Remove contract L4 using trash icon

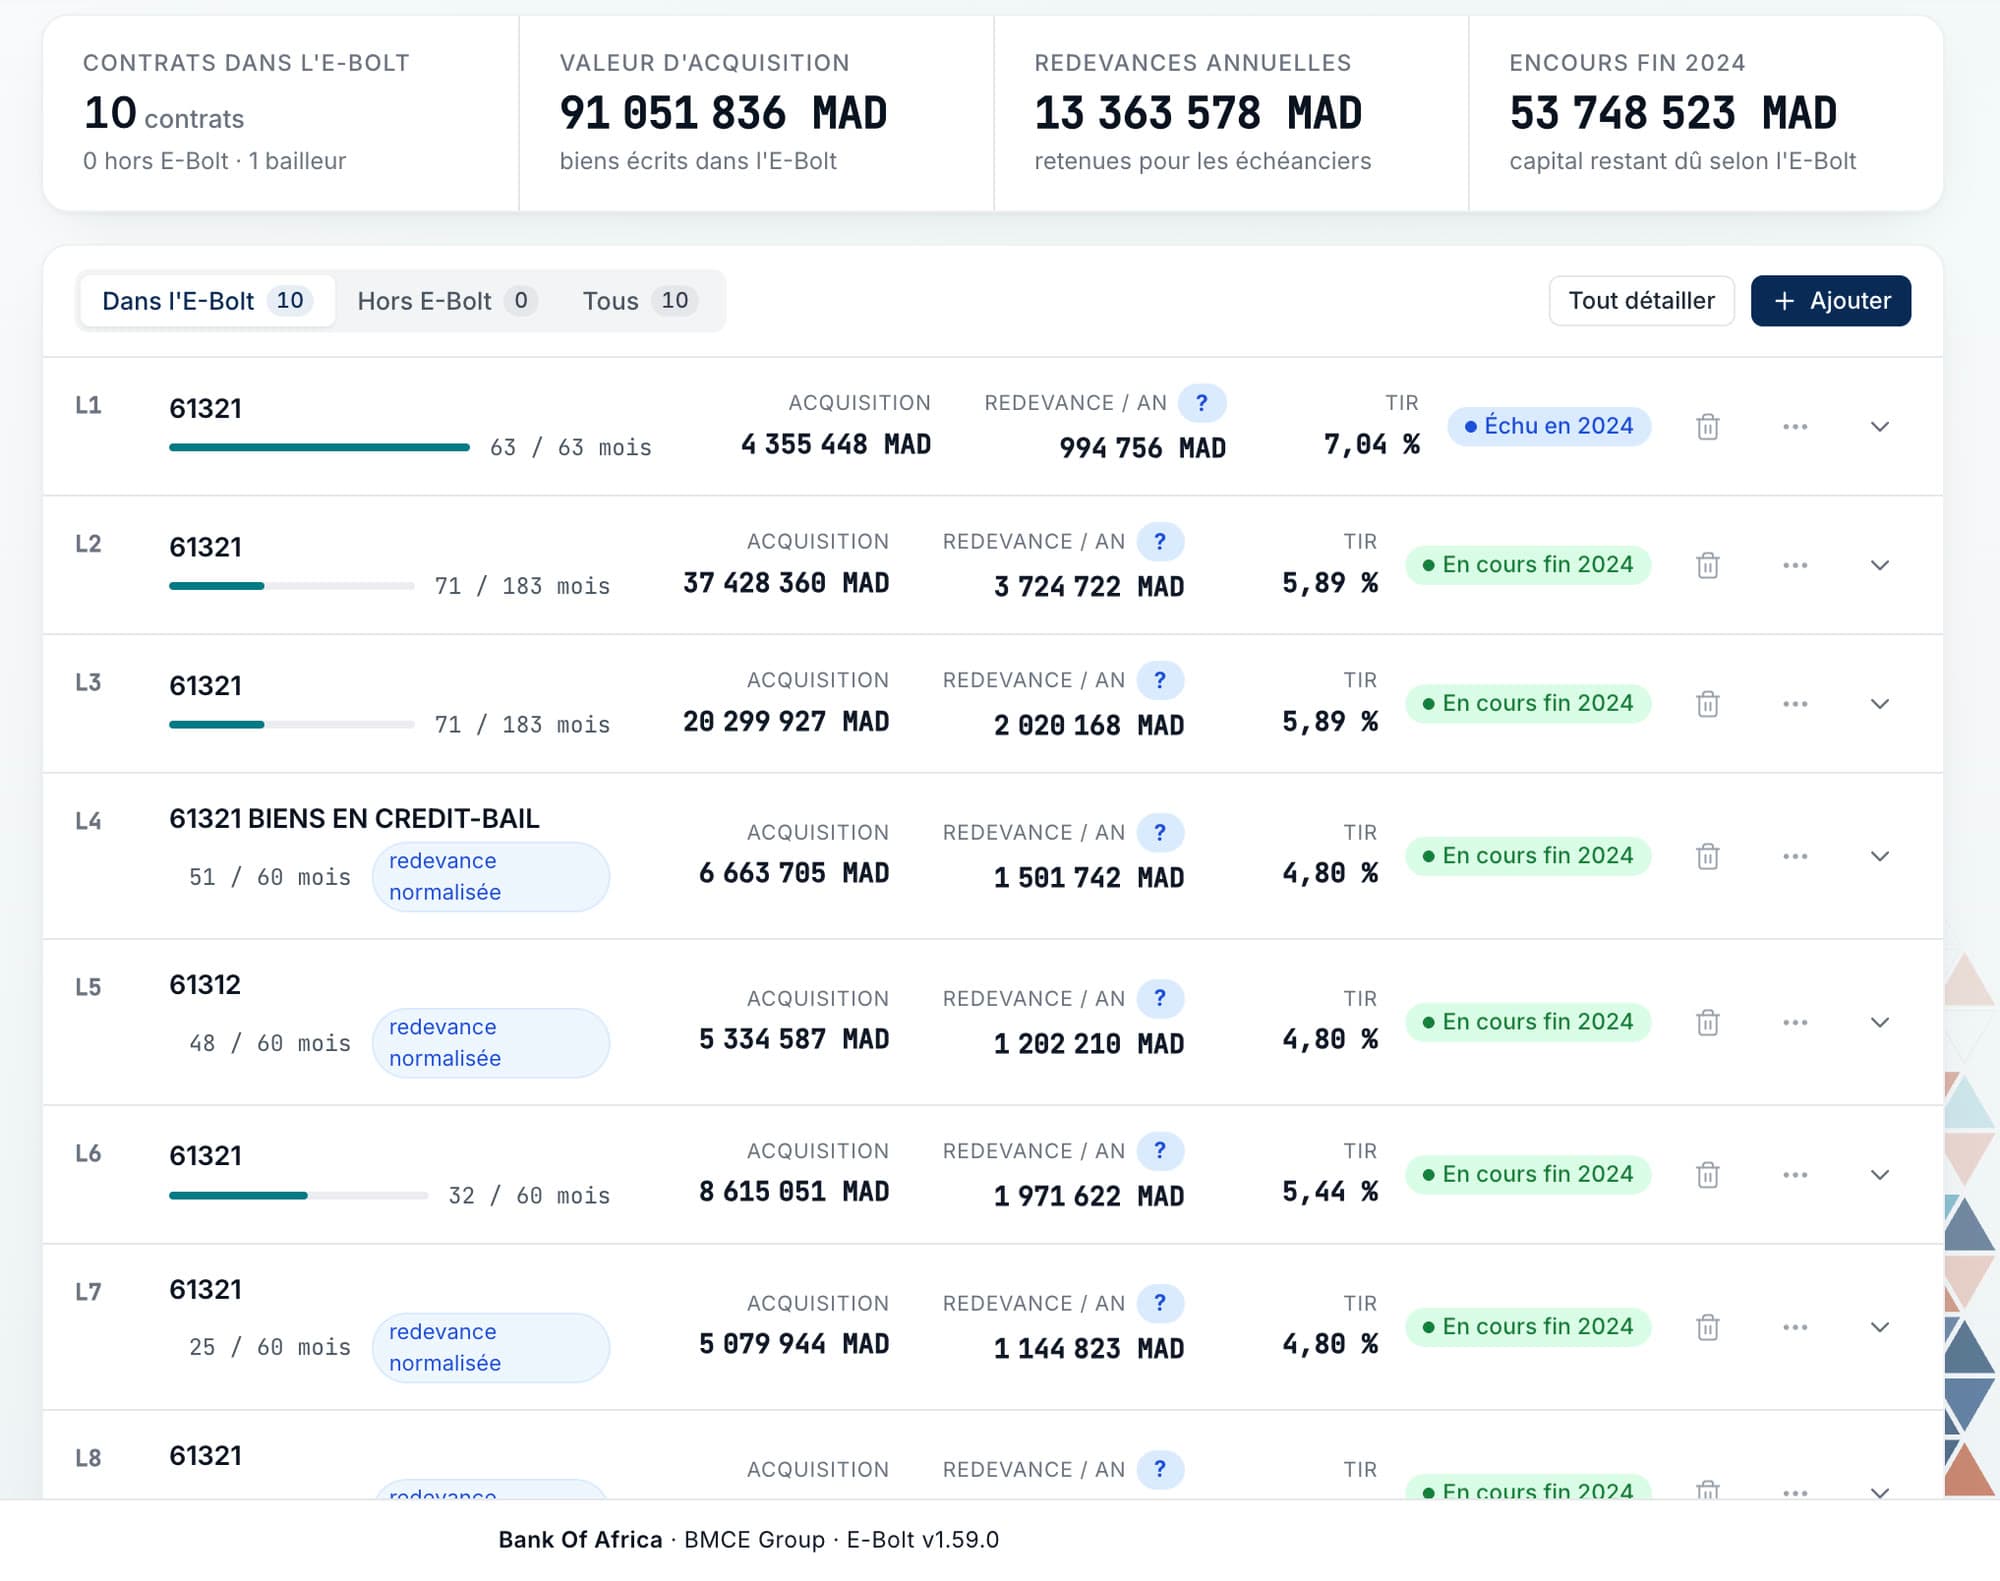1707,856
